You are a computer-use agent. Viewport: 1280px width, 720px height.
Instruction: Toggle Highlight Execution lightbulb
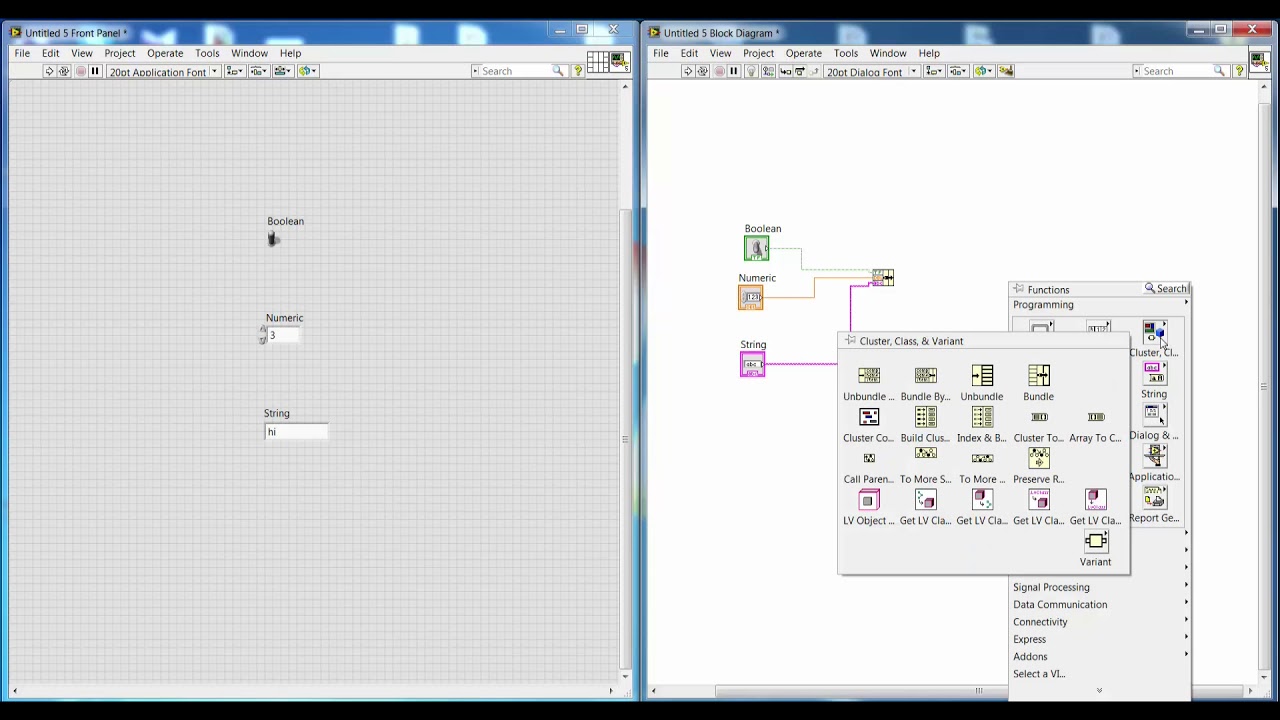(x=751, y=71)
